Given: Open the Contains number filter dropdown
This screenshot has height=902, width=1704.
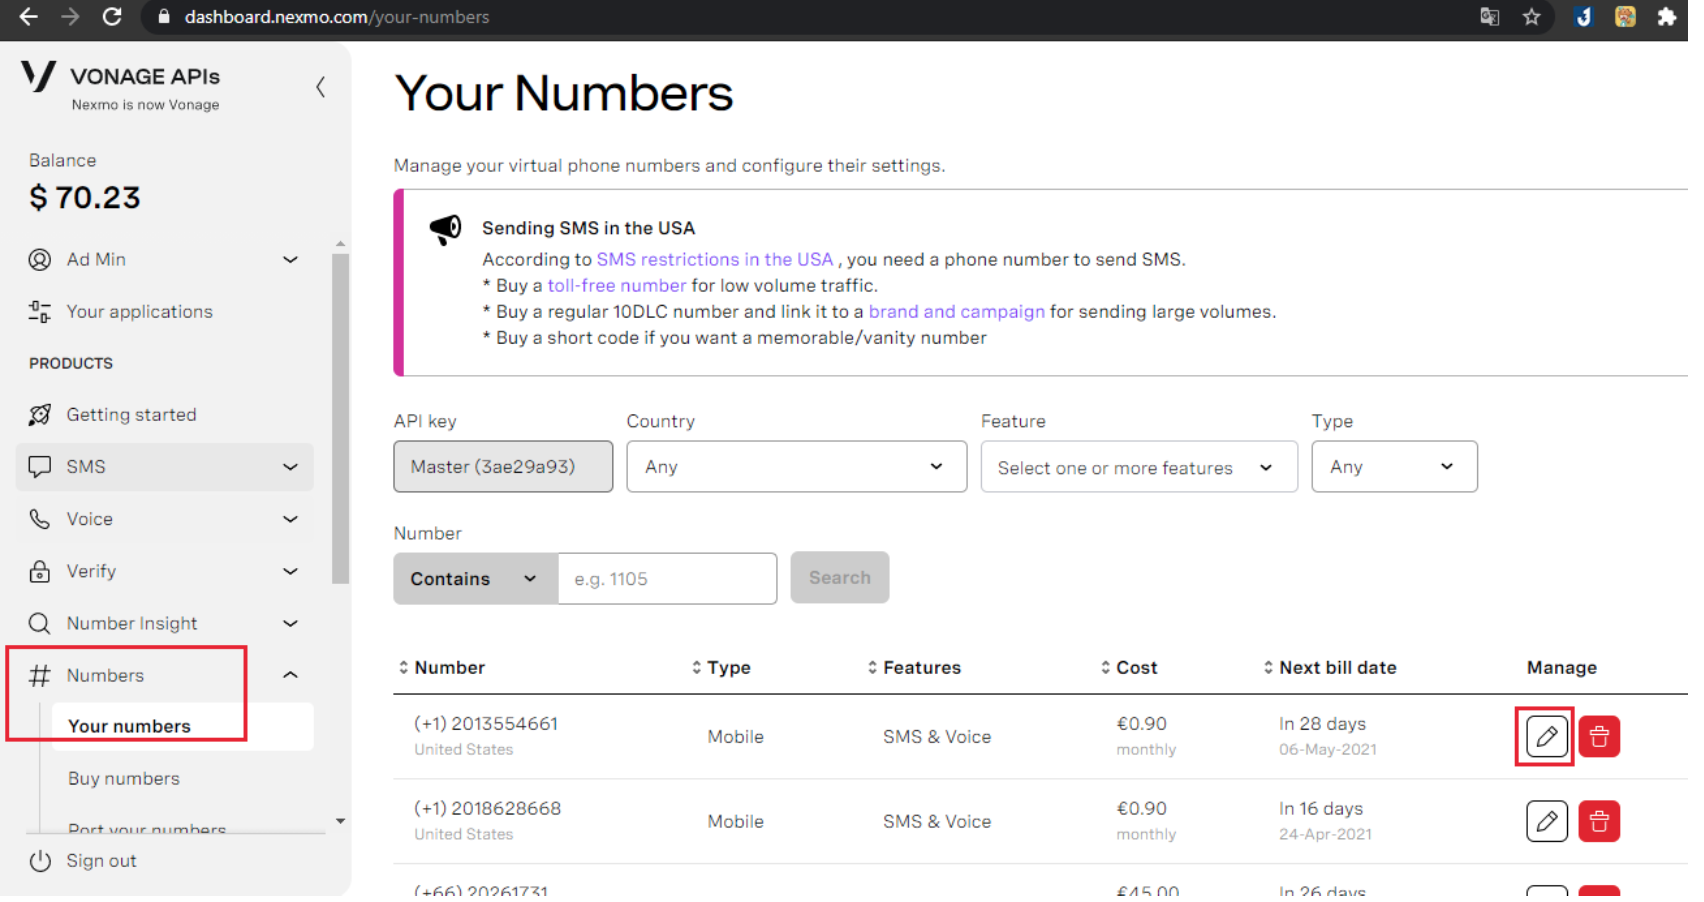Looking at the screenshot, I should 475,579.
